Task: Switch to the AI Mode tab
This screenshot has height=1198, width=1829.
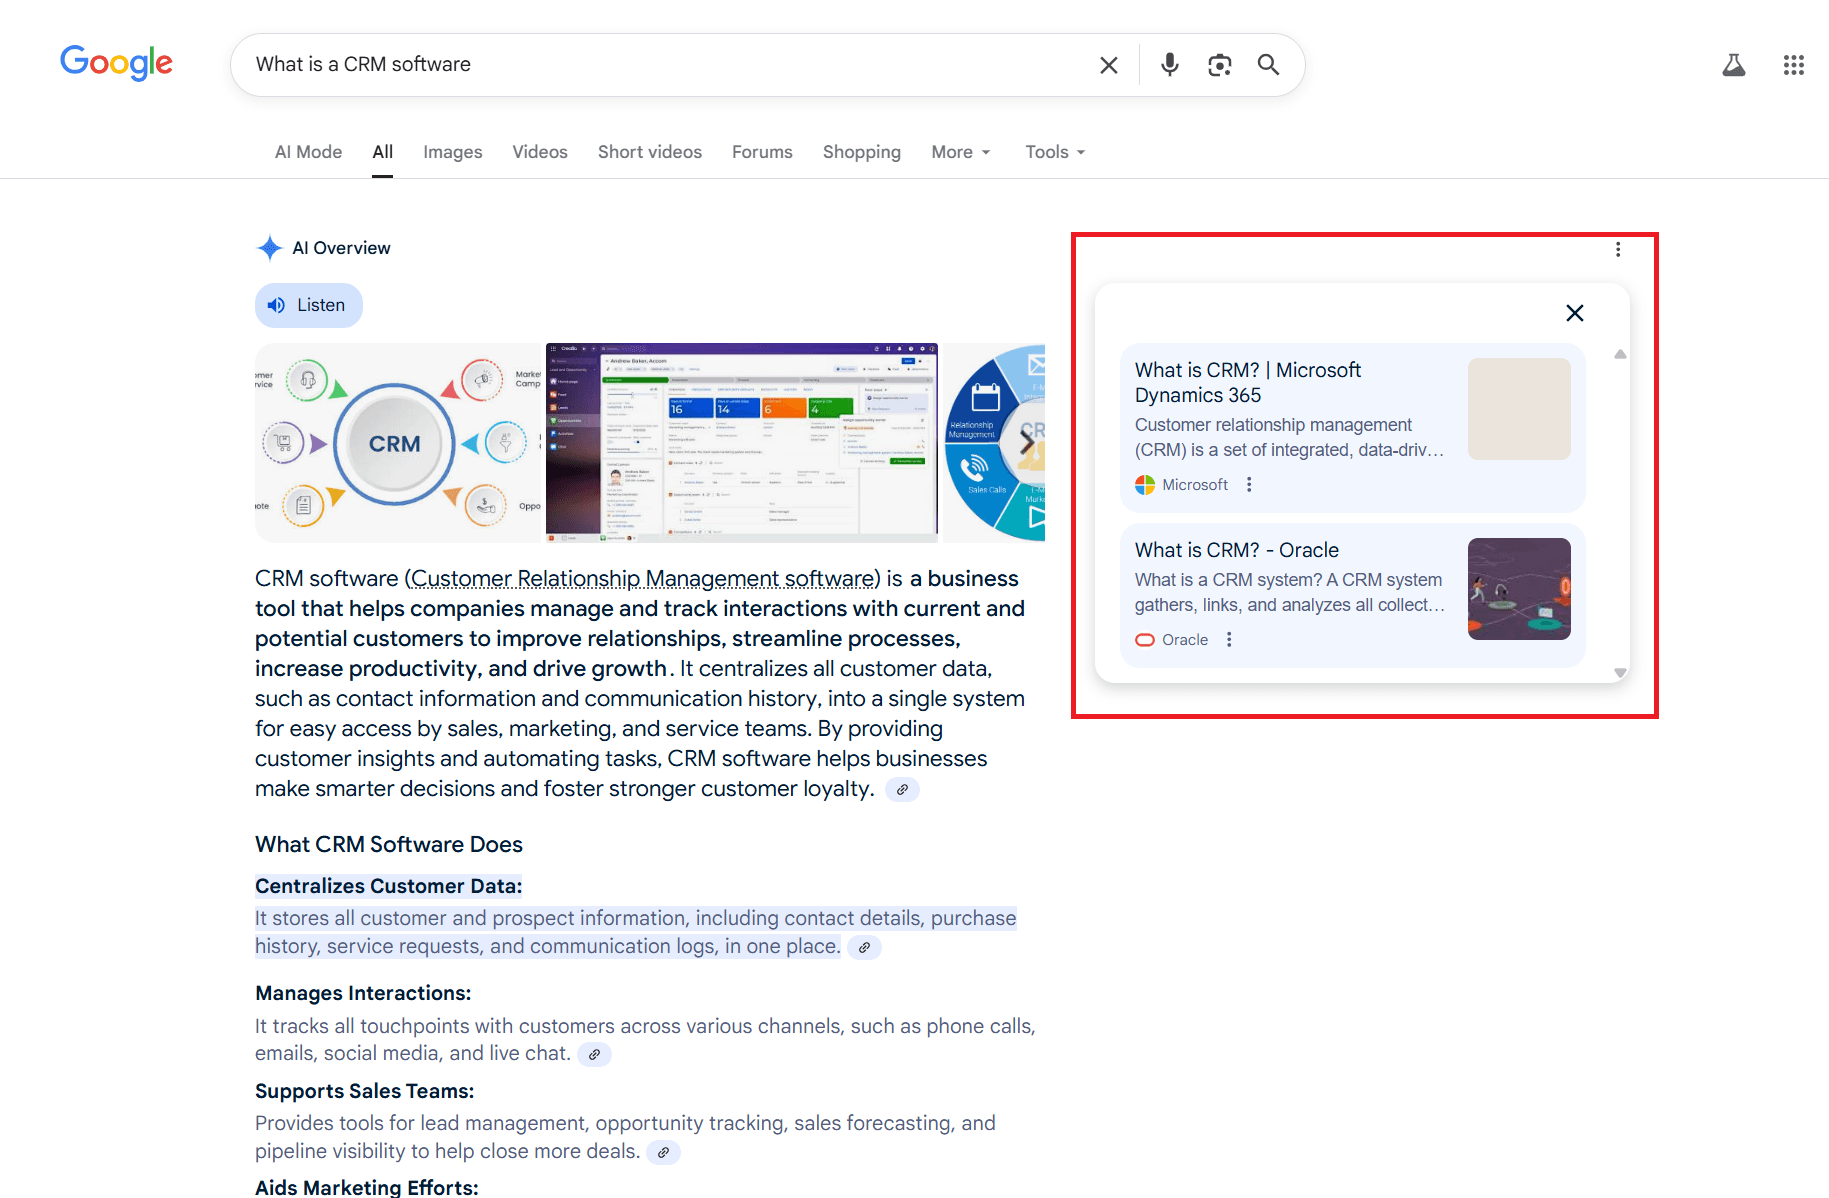Action: pos(308,152)
